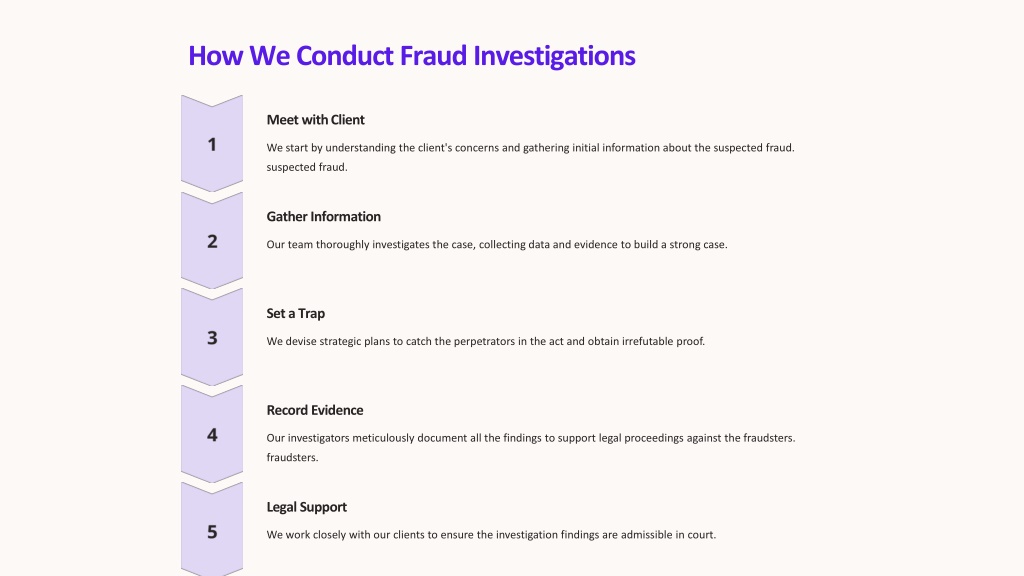The width and height of the screenshot is (1024, 576).
Task: Select the step 2 chevron shape
Action: pos(212,240)
